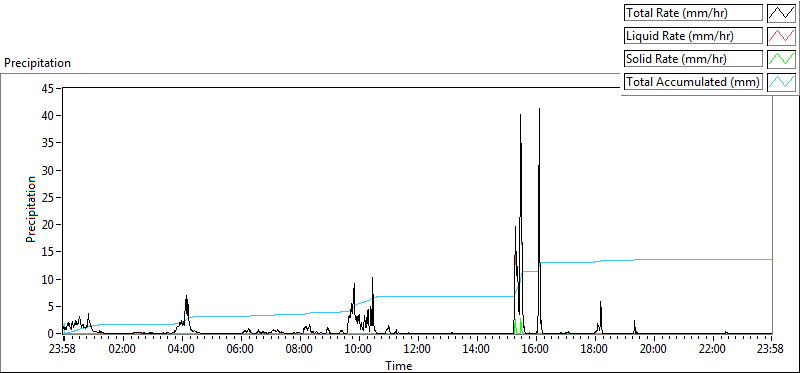Click the Precipitation chart title
The width and height of the screenshot is (800, 373).
pyautogui.click(x=37, y=63)
